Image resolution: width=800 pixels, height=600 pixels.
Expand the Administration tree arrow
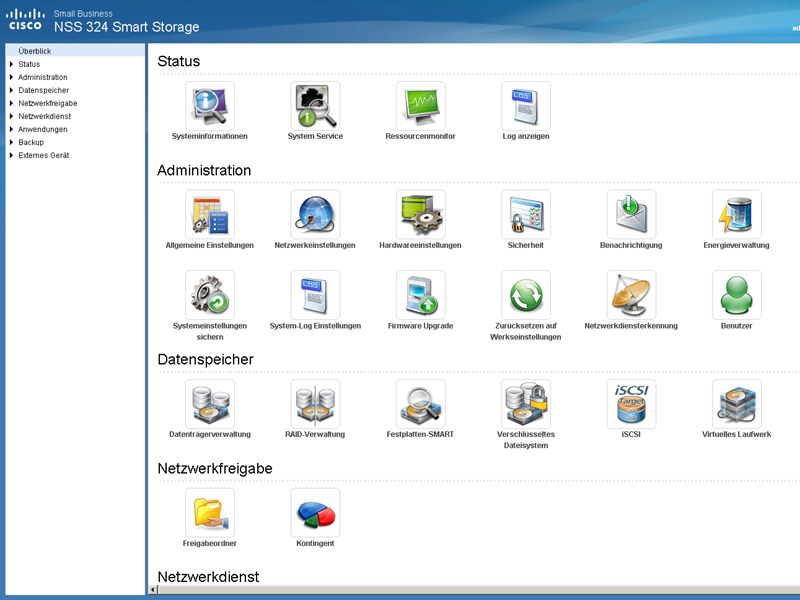pyautogui.click(x=11, y=77)
